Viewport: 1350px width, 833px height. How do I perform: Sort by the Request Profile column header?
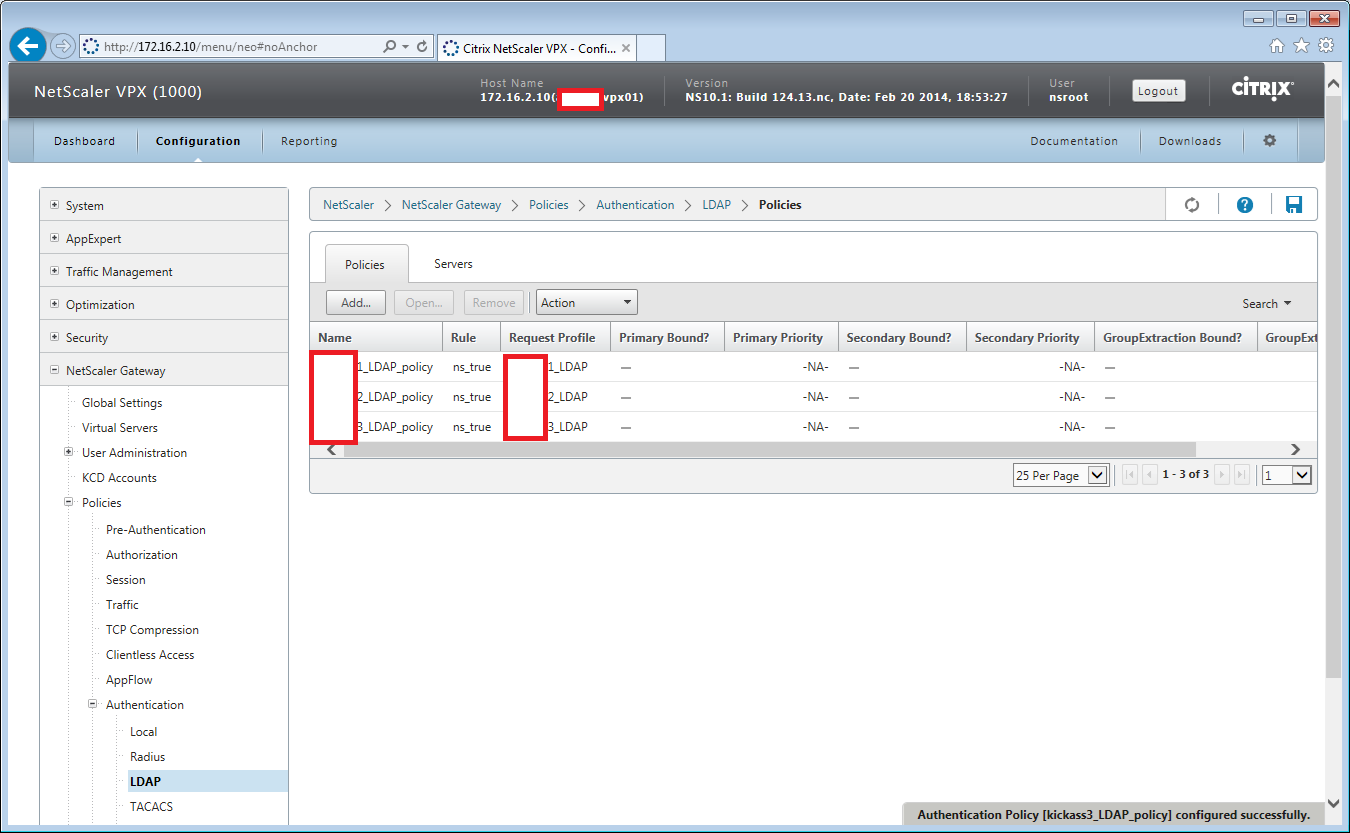556,337
